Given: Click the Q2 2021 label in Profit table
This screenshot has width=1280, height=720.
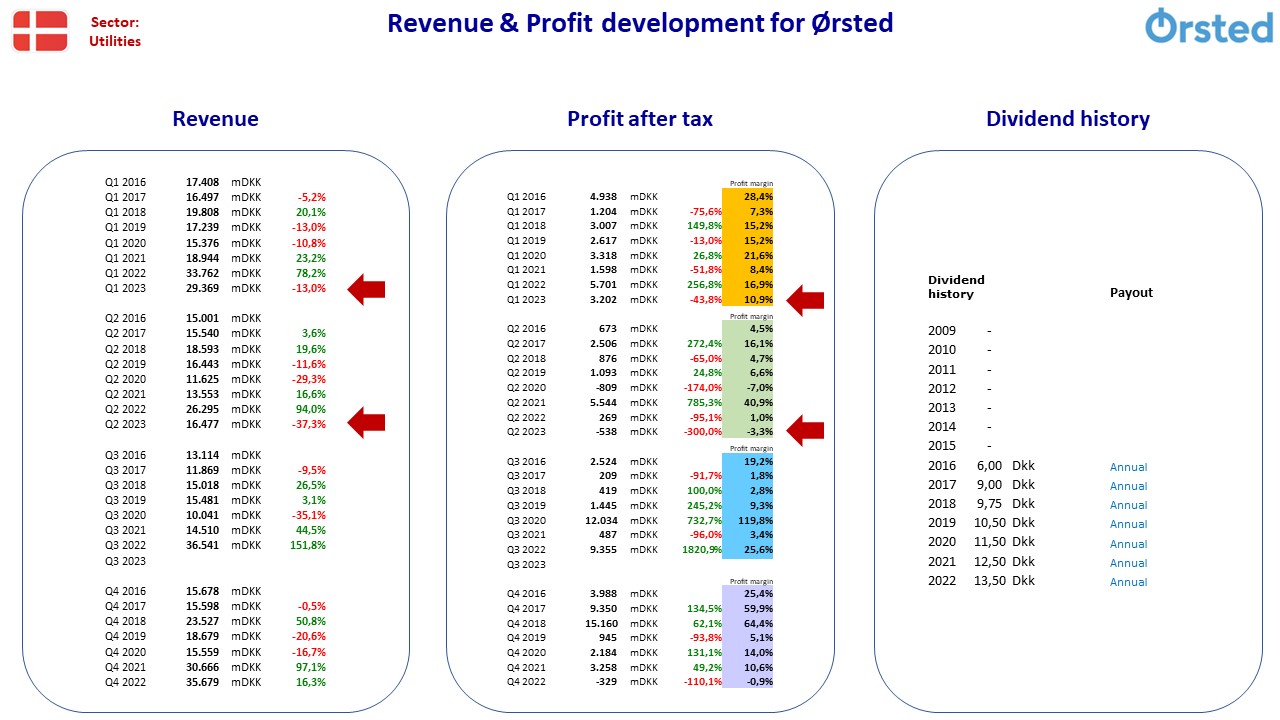Looking at the screenshot, I should point(527,403).
